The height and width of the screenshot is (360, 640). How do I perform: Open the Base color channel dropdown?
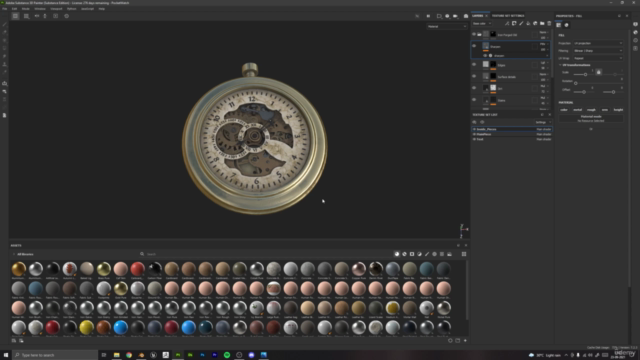[x=482, y=24]
